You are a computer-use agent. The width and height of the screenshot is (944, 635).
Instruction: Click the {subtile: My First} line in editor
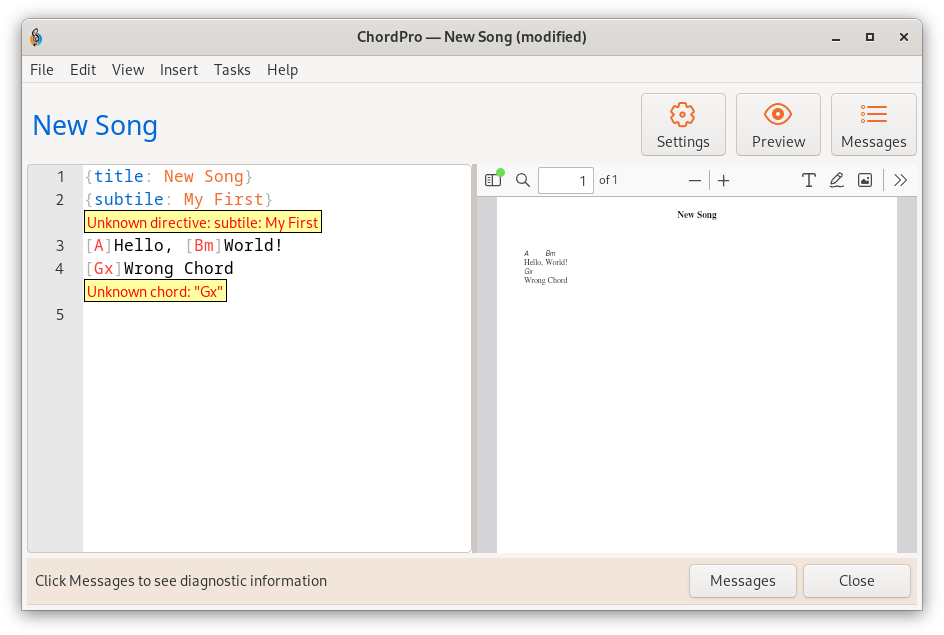(x=179, y=199)
